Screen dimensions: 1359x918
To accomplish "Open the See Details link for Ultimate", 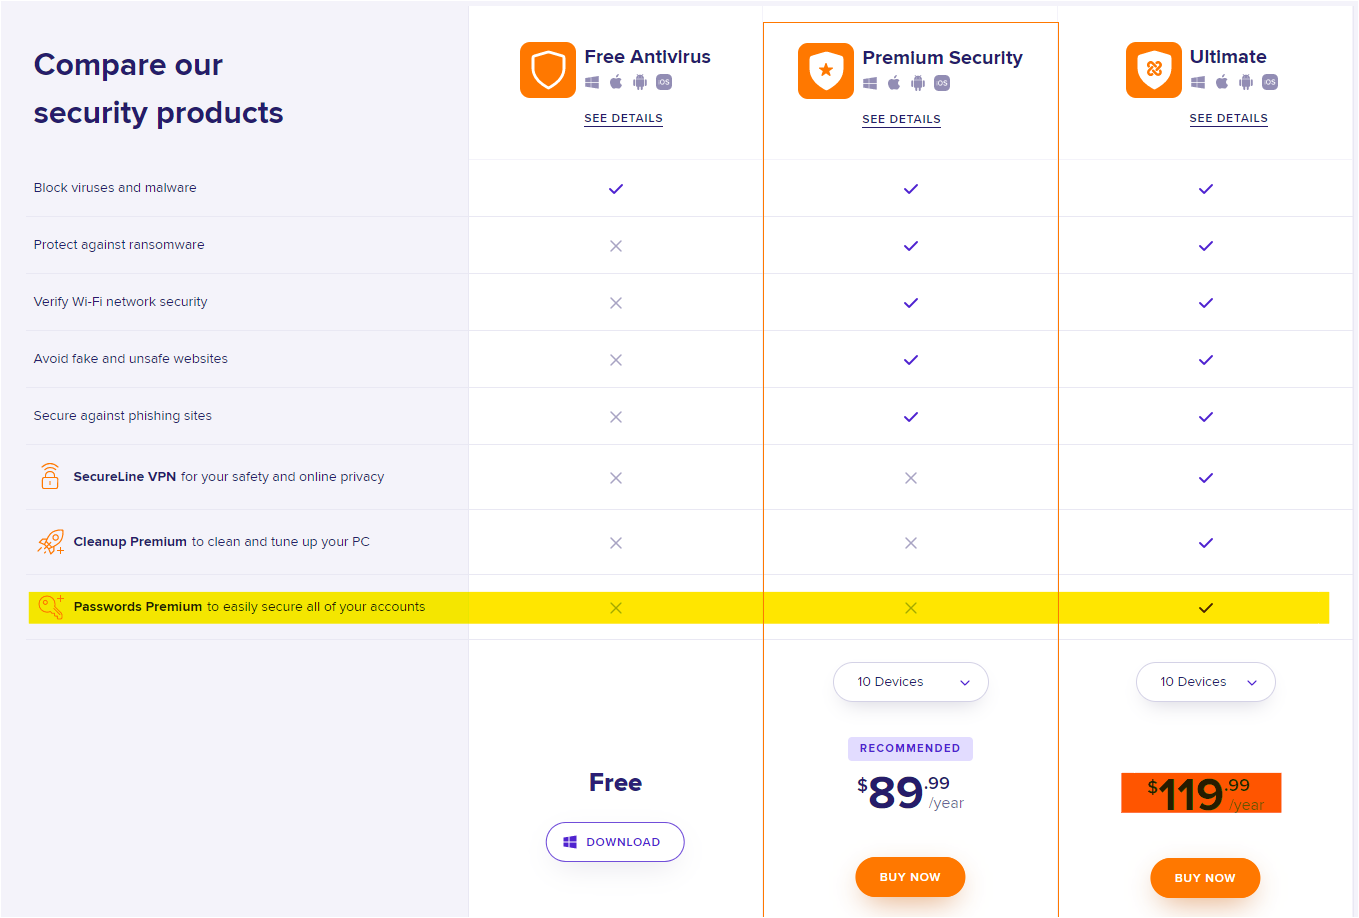I will click(1228, 118).
